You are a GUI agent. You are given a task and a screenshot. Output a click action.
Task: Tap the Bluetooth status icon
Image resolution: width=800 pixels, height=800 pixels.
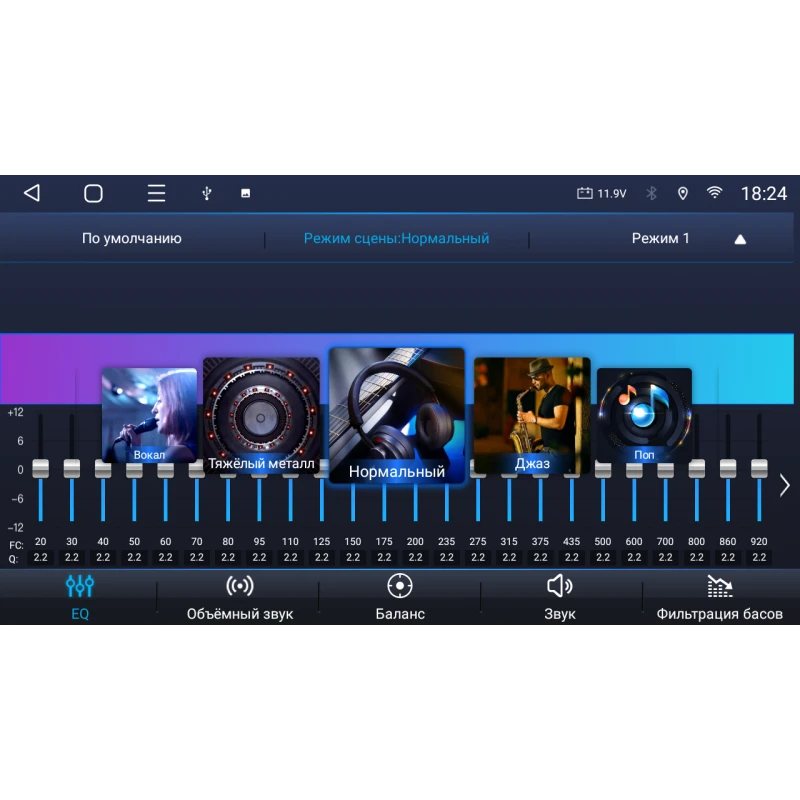click(652, 193)
